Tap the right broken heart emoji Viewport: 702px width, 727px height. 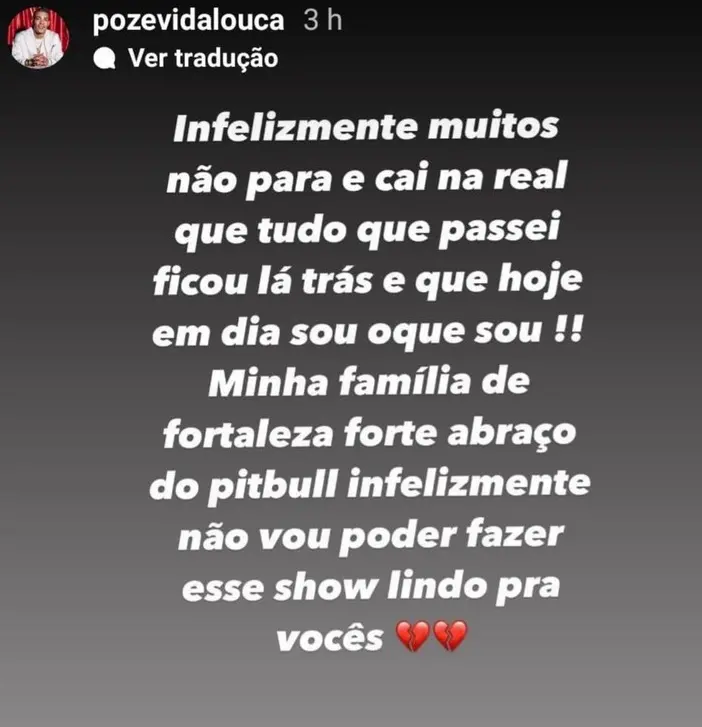450,636
